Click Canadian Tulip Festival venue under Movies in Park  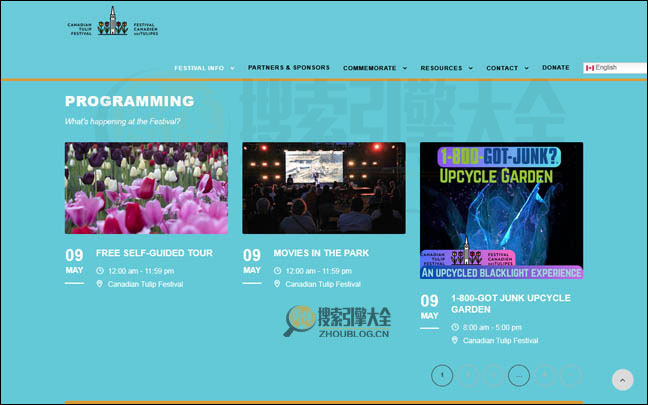pyautogui.click(x=323, y=284)
